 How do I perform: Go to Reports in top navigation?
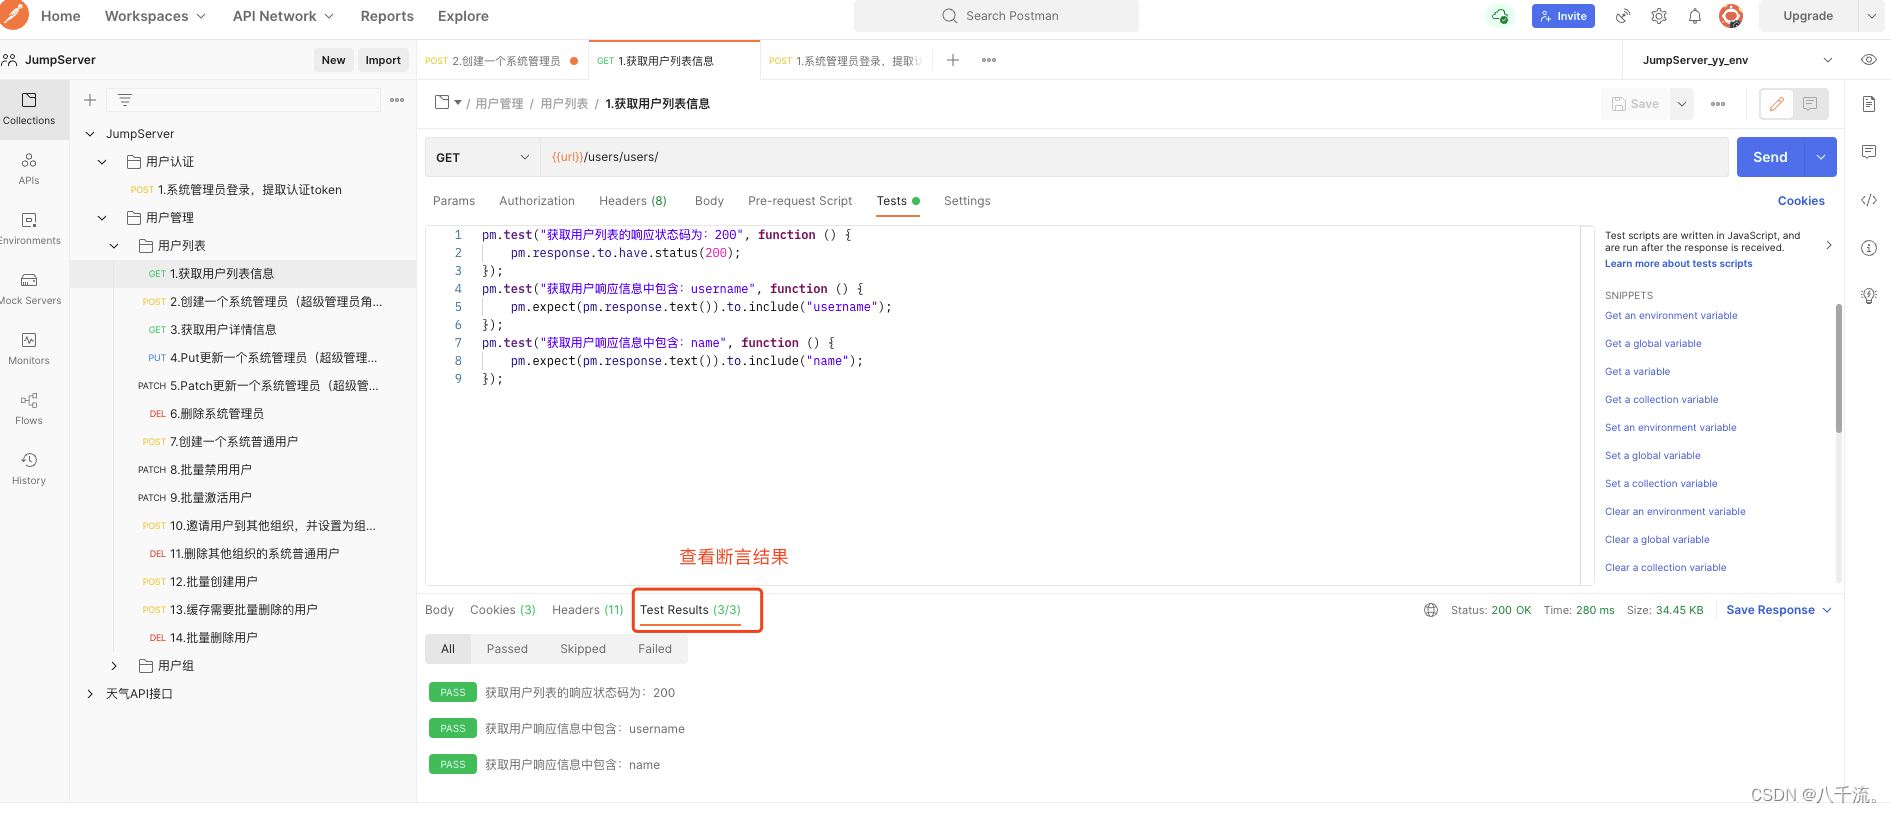(x=387, y=16)
